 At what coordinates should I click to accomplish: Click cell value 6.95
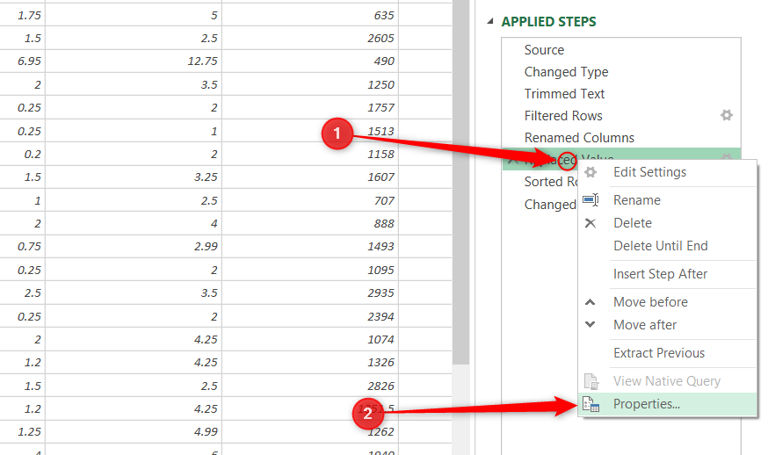pos(29,61)
